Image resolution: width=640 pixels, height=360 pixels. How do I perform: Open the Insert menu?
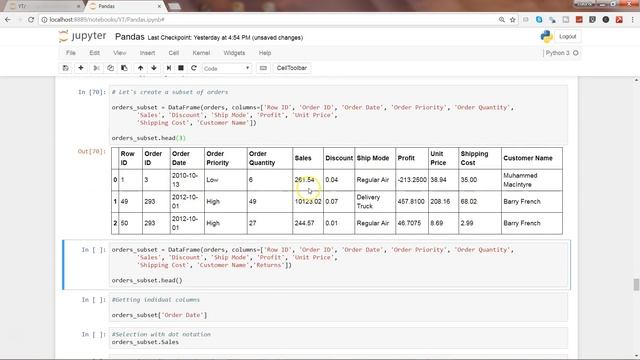pos(147,53)
